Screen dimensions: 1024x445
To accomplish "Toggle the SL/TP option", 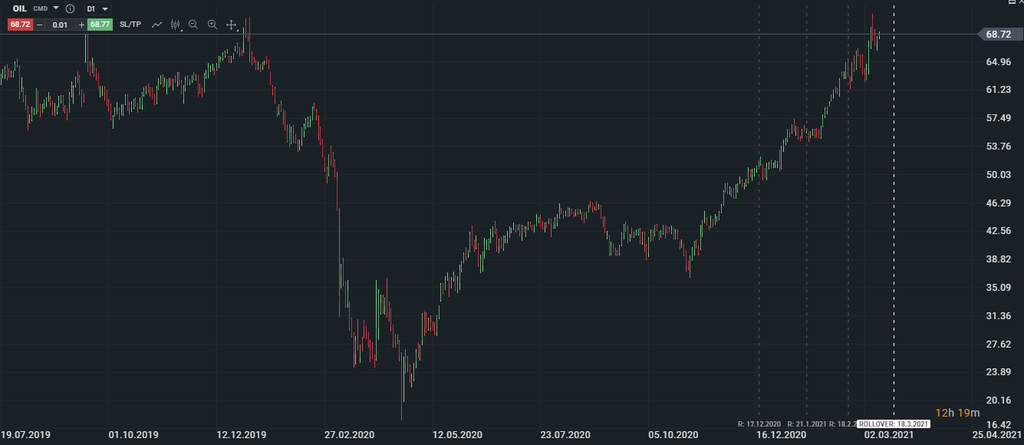I will click(130, 23).
